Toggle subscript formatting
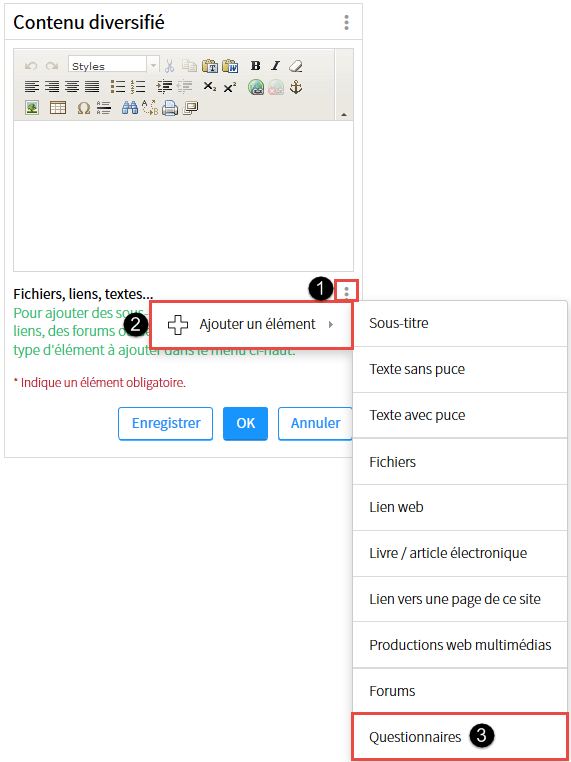This screenshot has height=762, width=571. (x=210, y=87)
